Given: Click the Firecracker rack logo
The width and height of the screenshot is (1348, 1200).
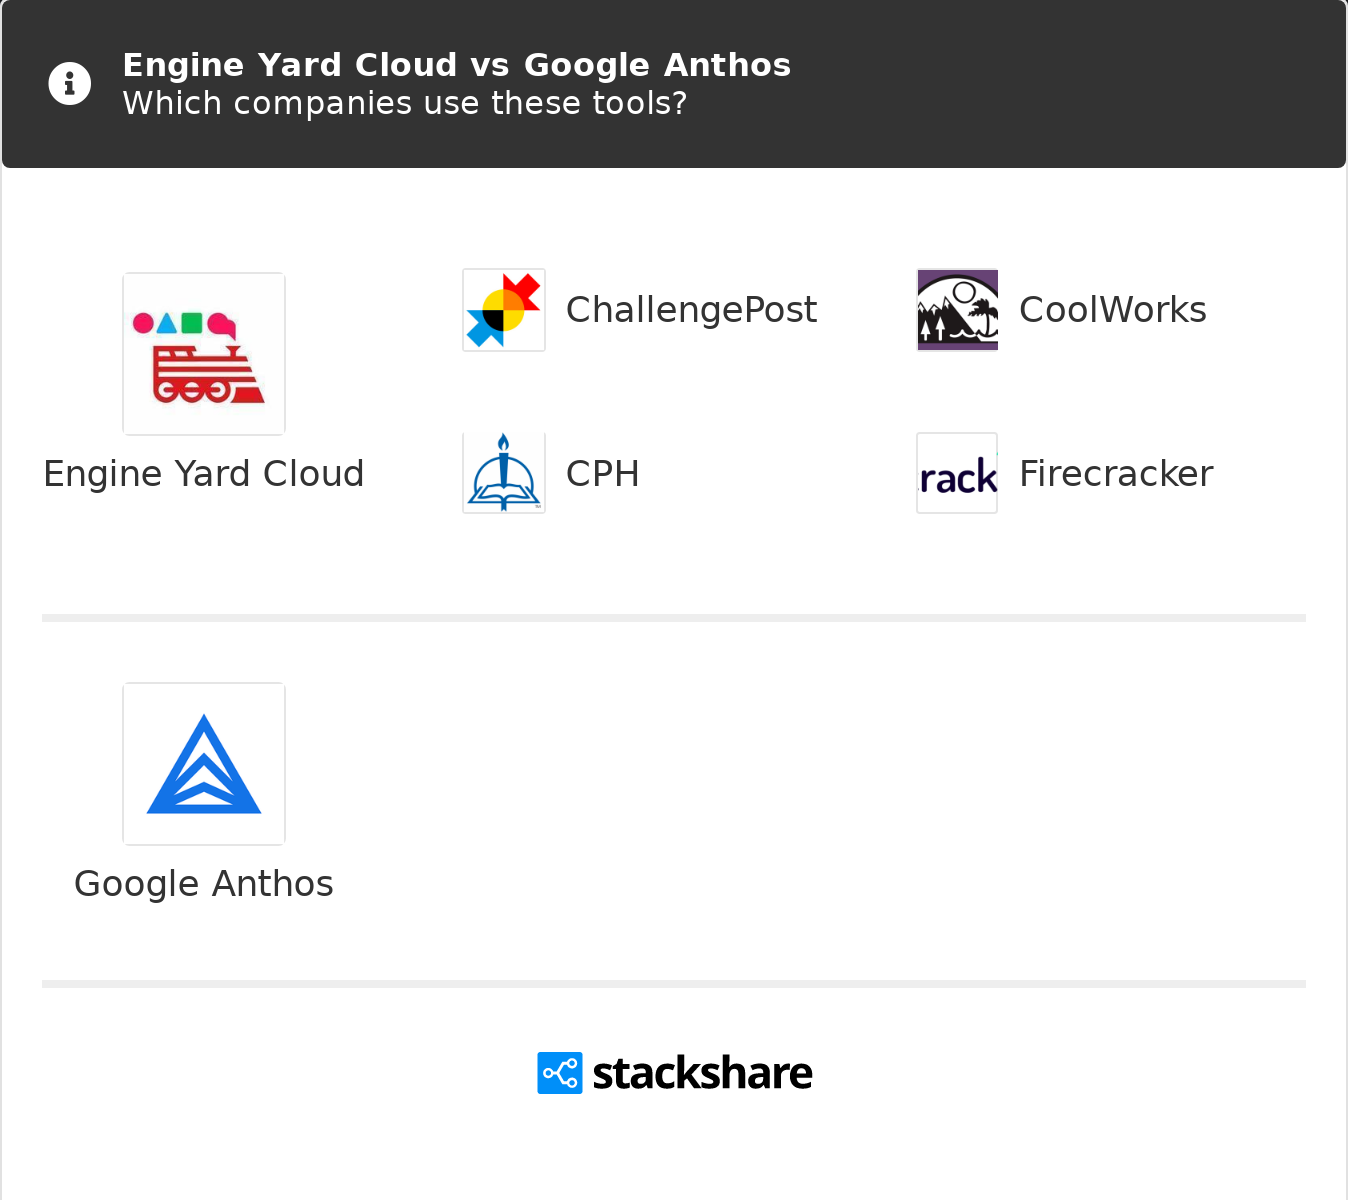Looking at the screenshot, I should click(957, 473).
